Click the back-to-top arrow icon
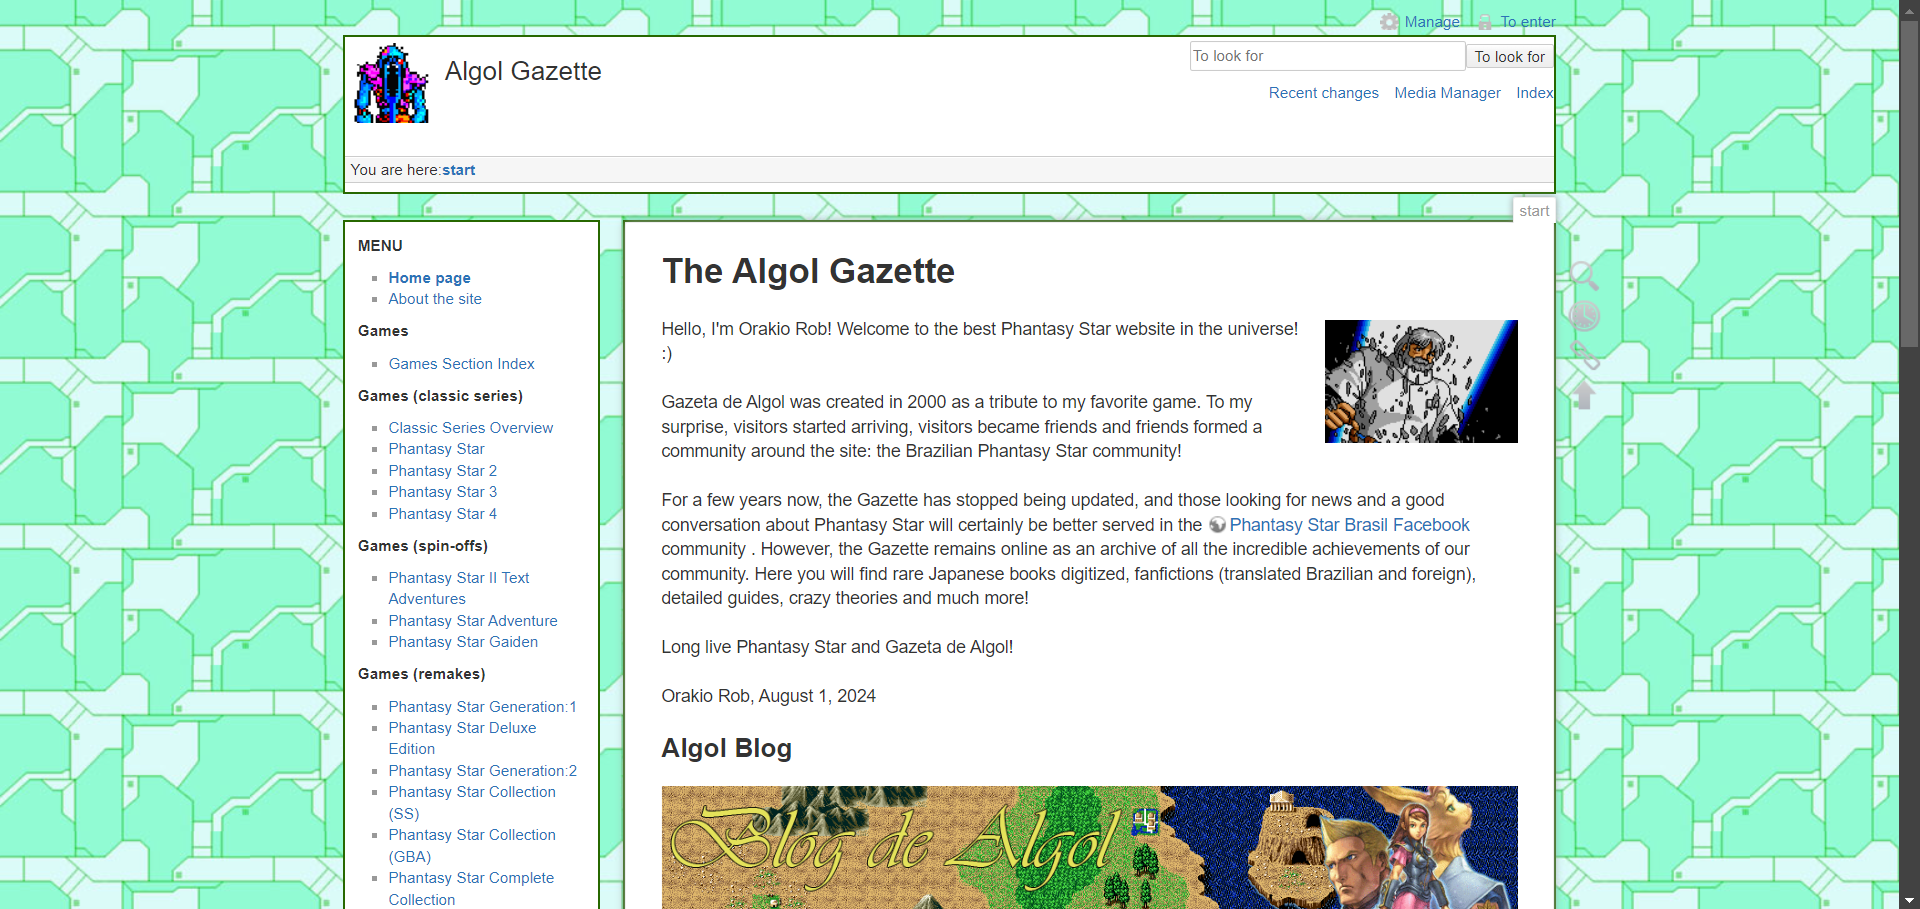 1584,396
